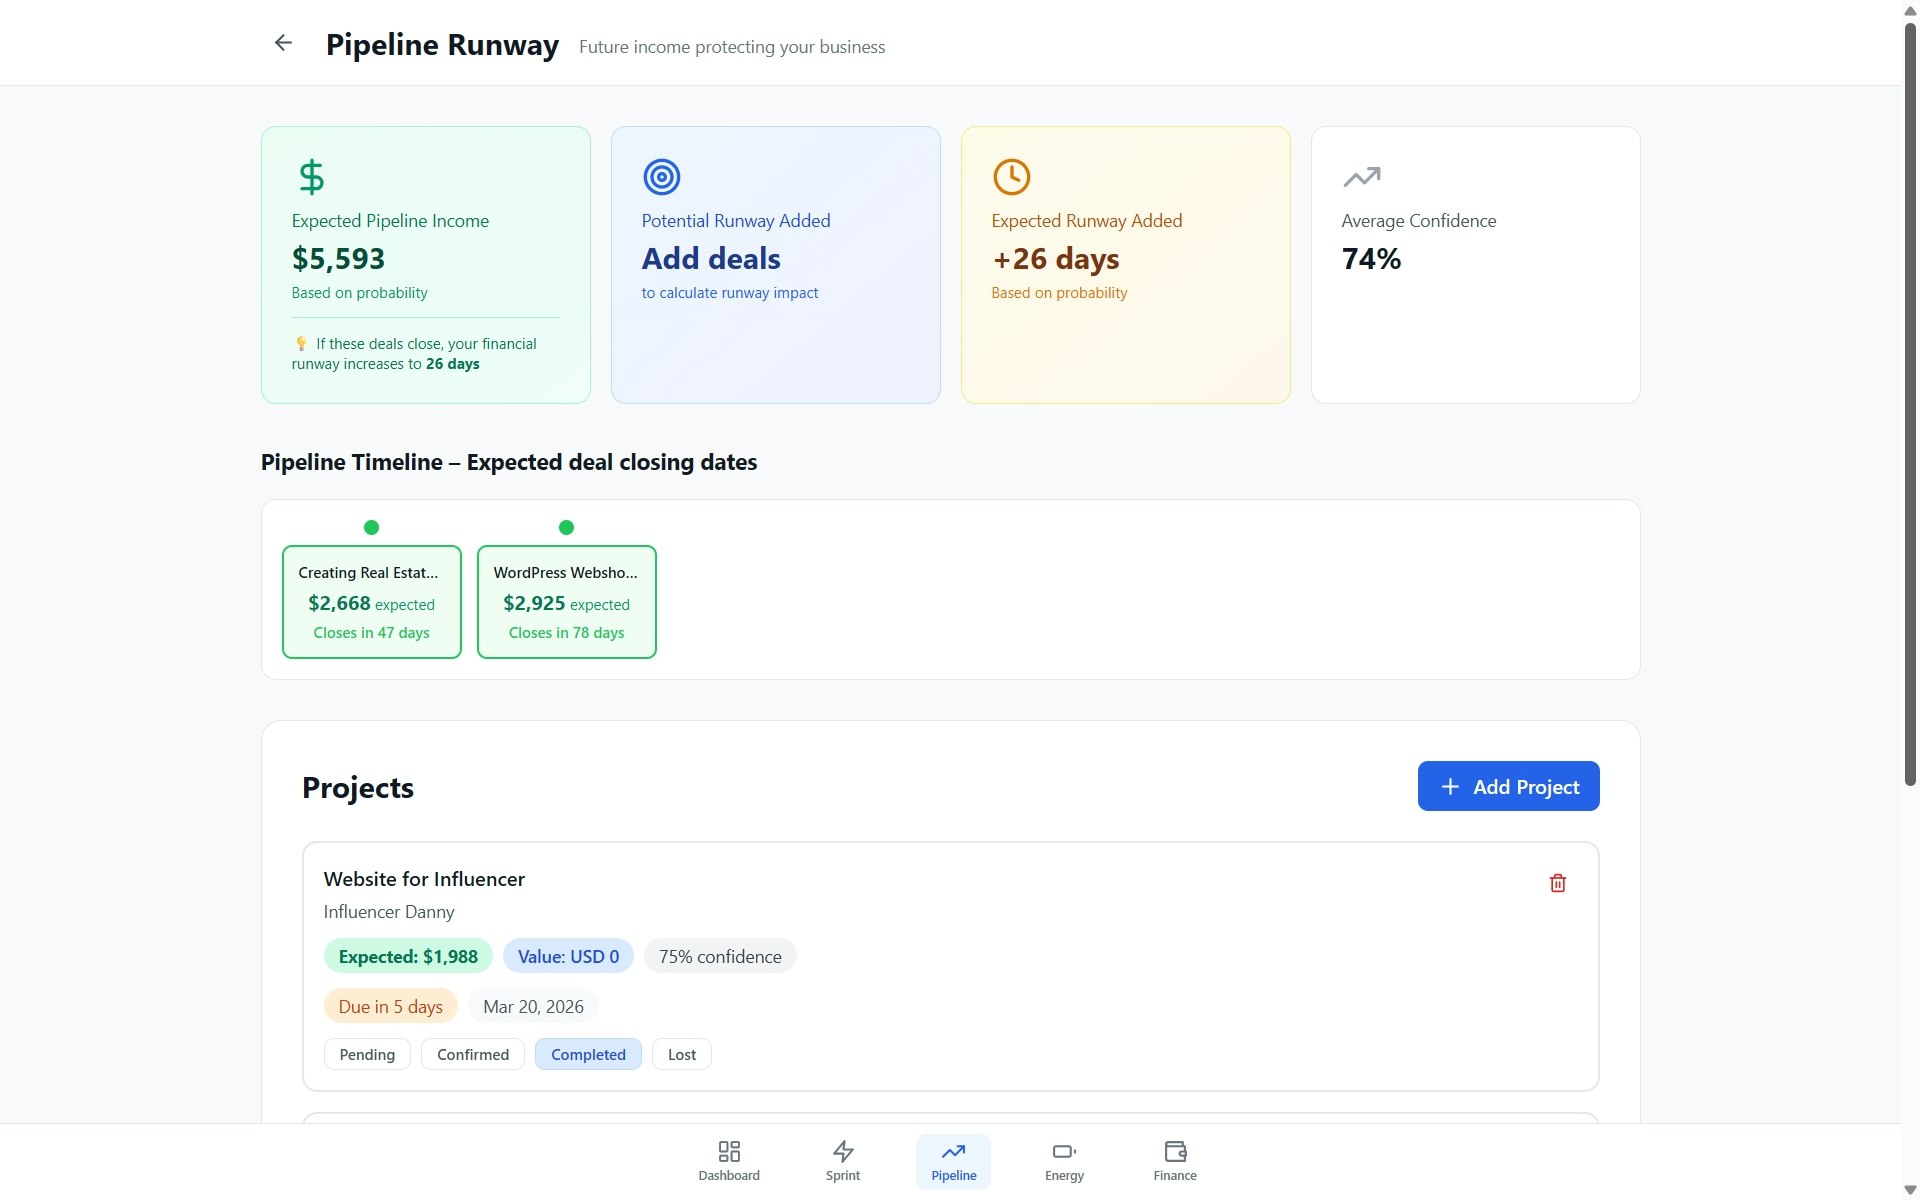Click the 75% confidence badge
This screenshot has height=1200, width=1920.
720,956
